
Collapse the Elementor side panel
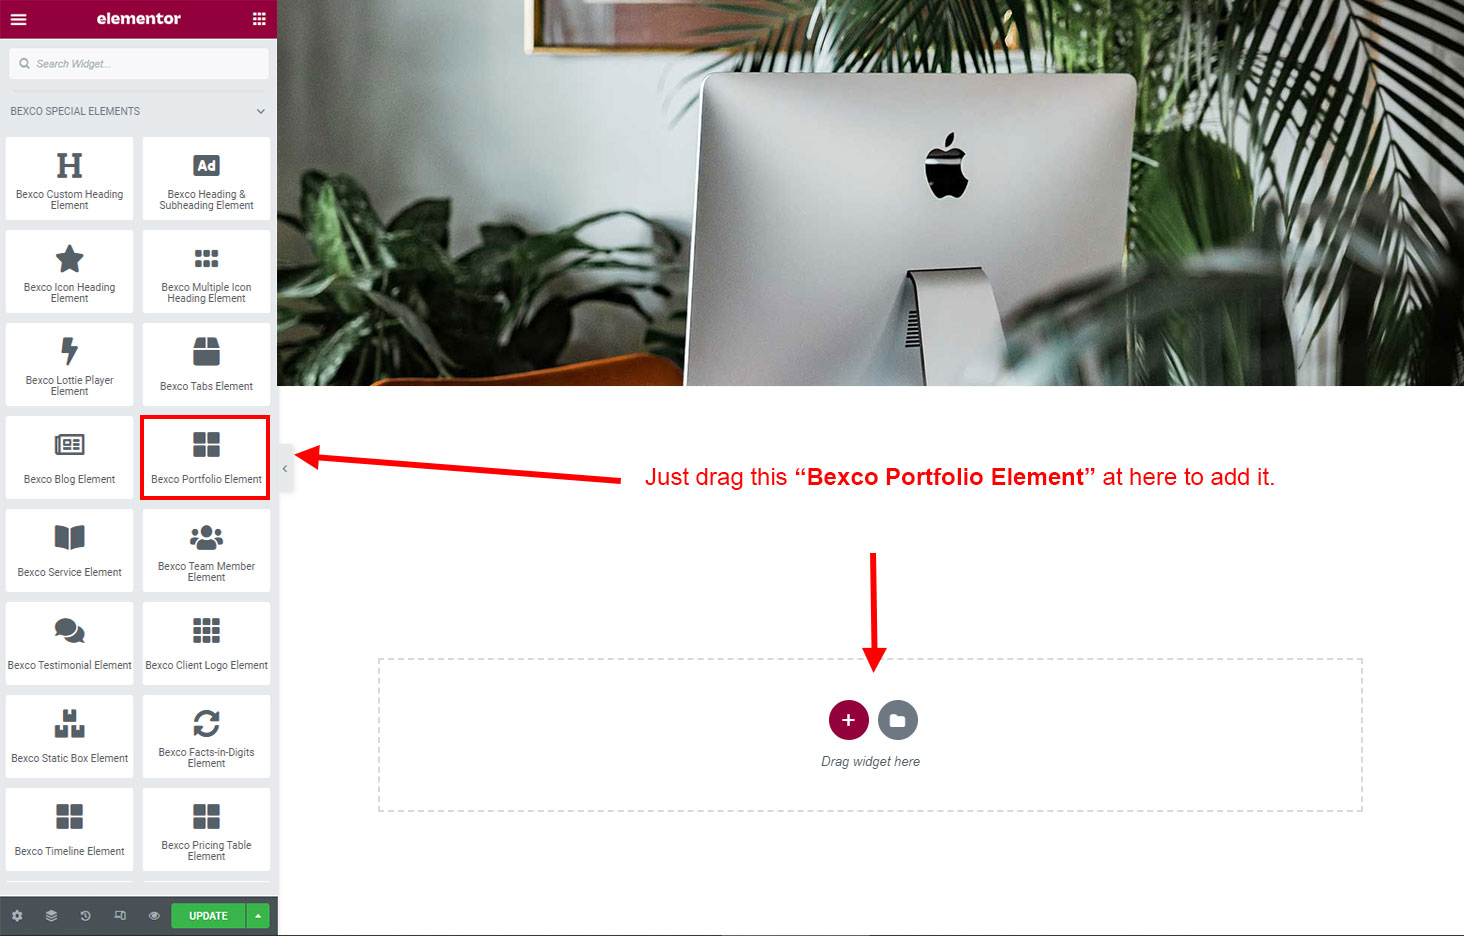point(285,468)
